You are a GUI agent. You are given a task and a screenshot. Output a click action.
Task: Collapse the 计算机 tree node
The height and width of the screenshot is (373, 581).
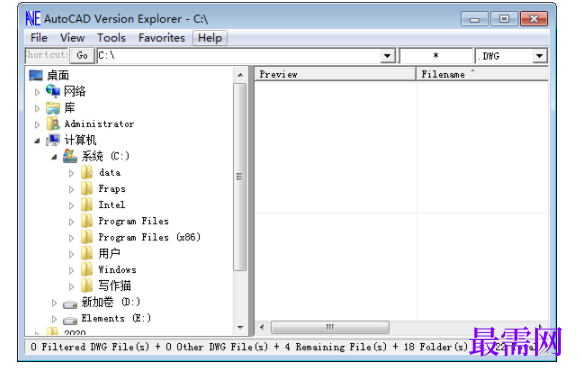(37, 140)
